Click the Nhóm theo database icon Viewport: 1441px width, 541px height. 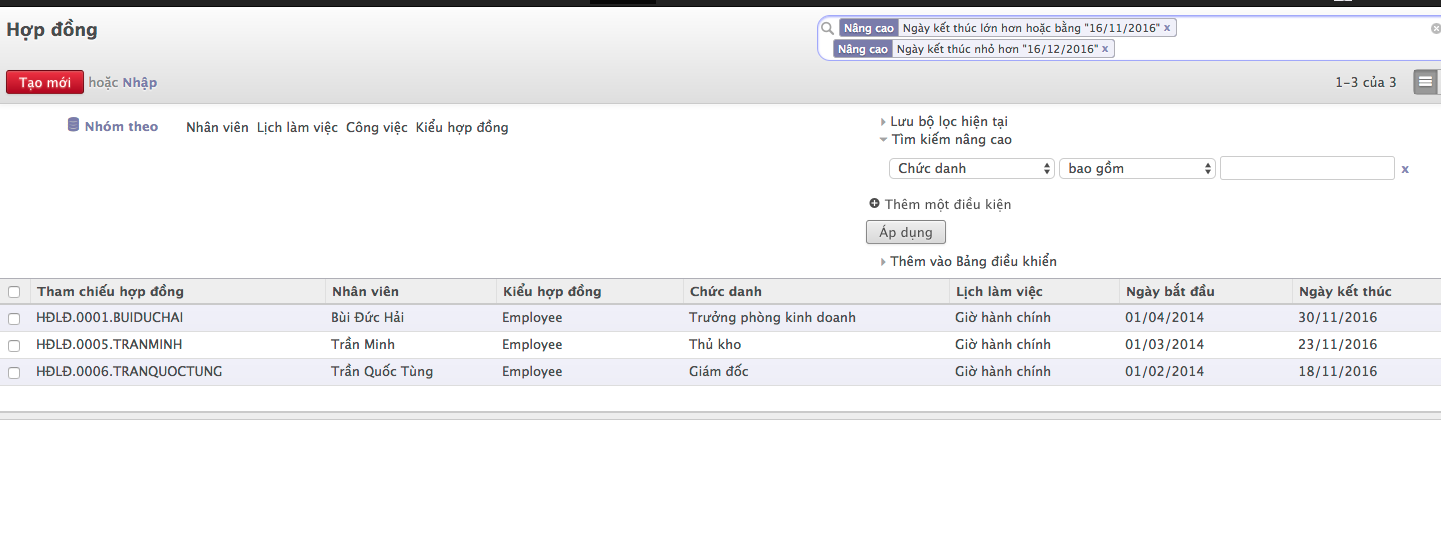coord(73,126)
